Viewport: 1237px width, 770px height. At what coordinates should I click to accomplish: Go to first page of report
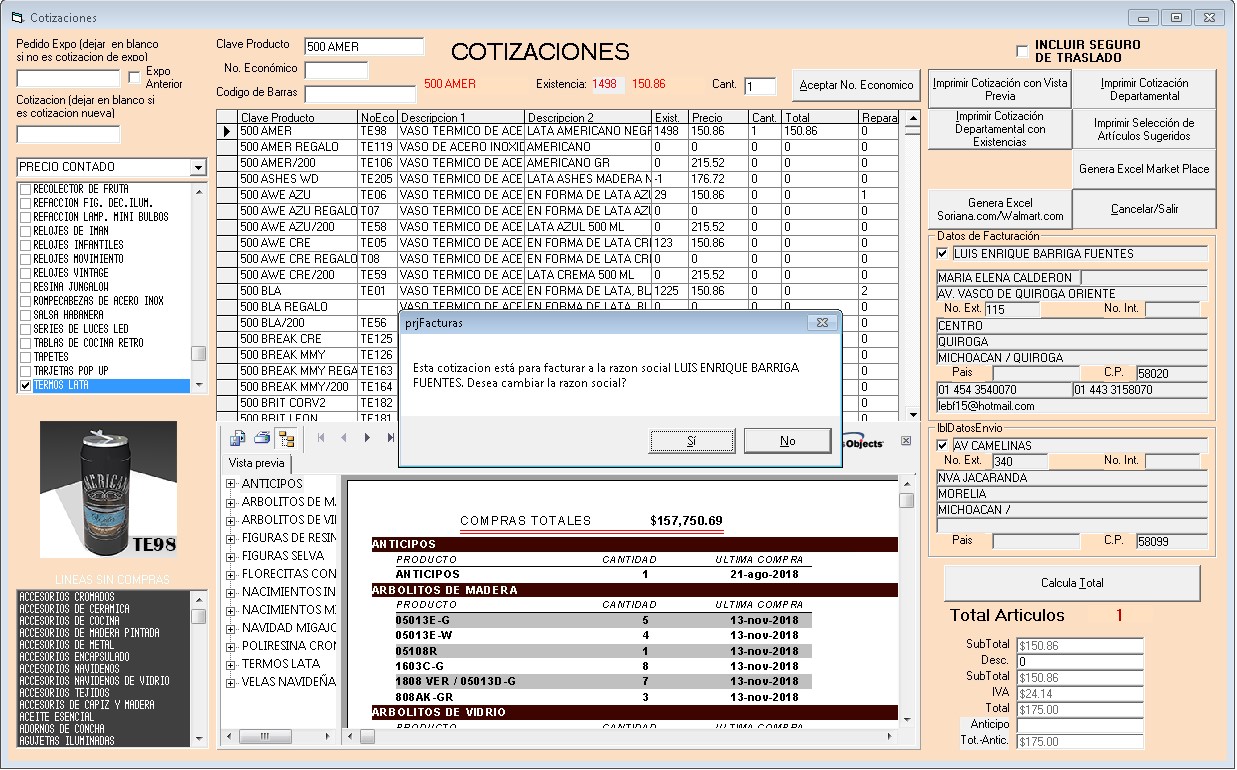pyautogui.click(x=321, y=438)
